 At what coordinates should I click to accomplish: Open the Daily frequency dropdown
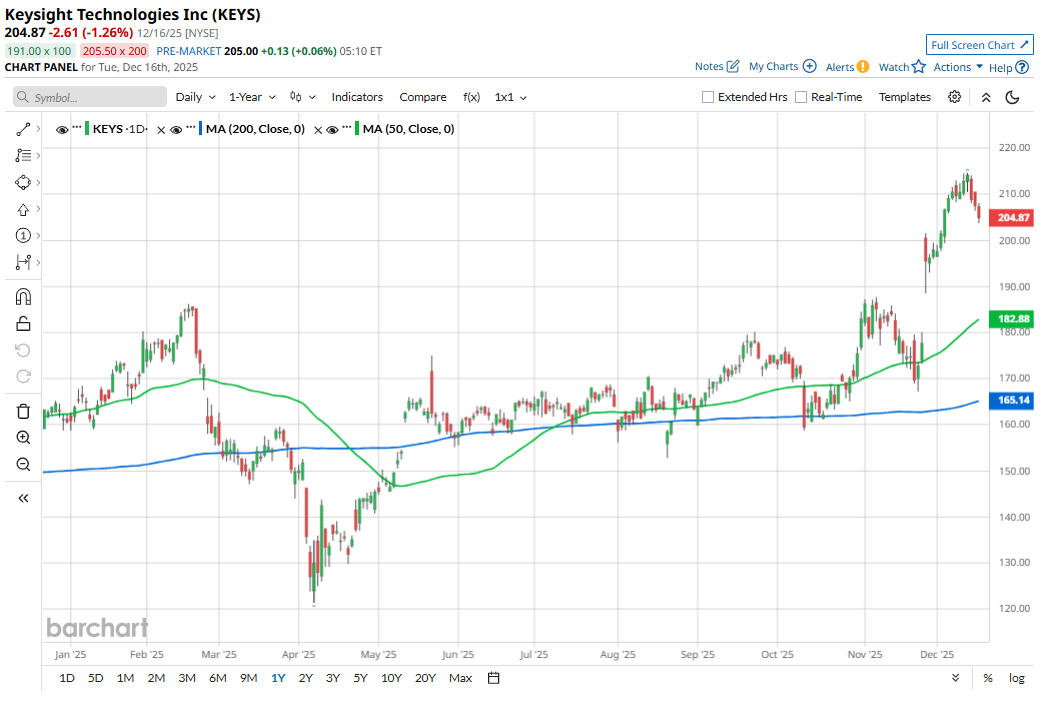(x=195, y=97)
